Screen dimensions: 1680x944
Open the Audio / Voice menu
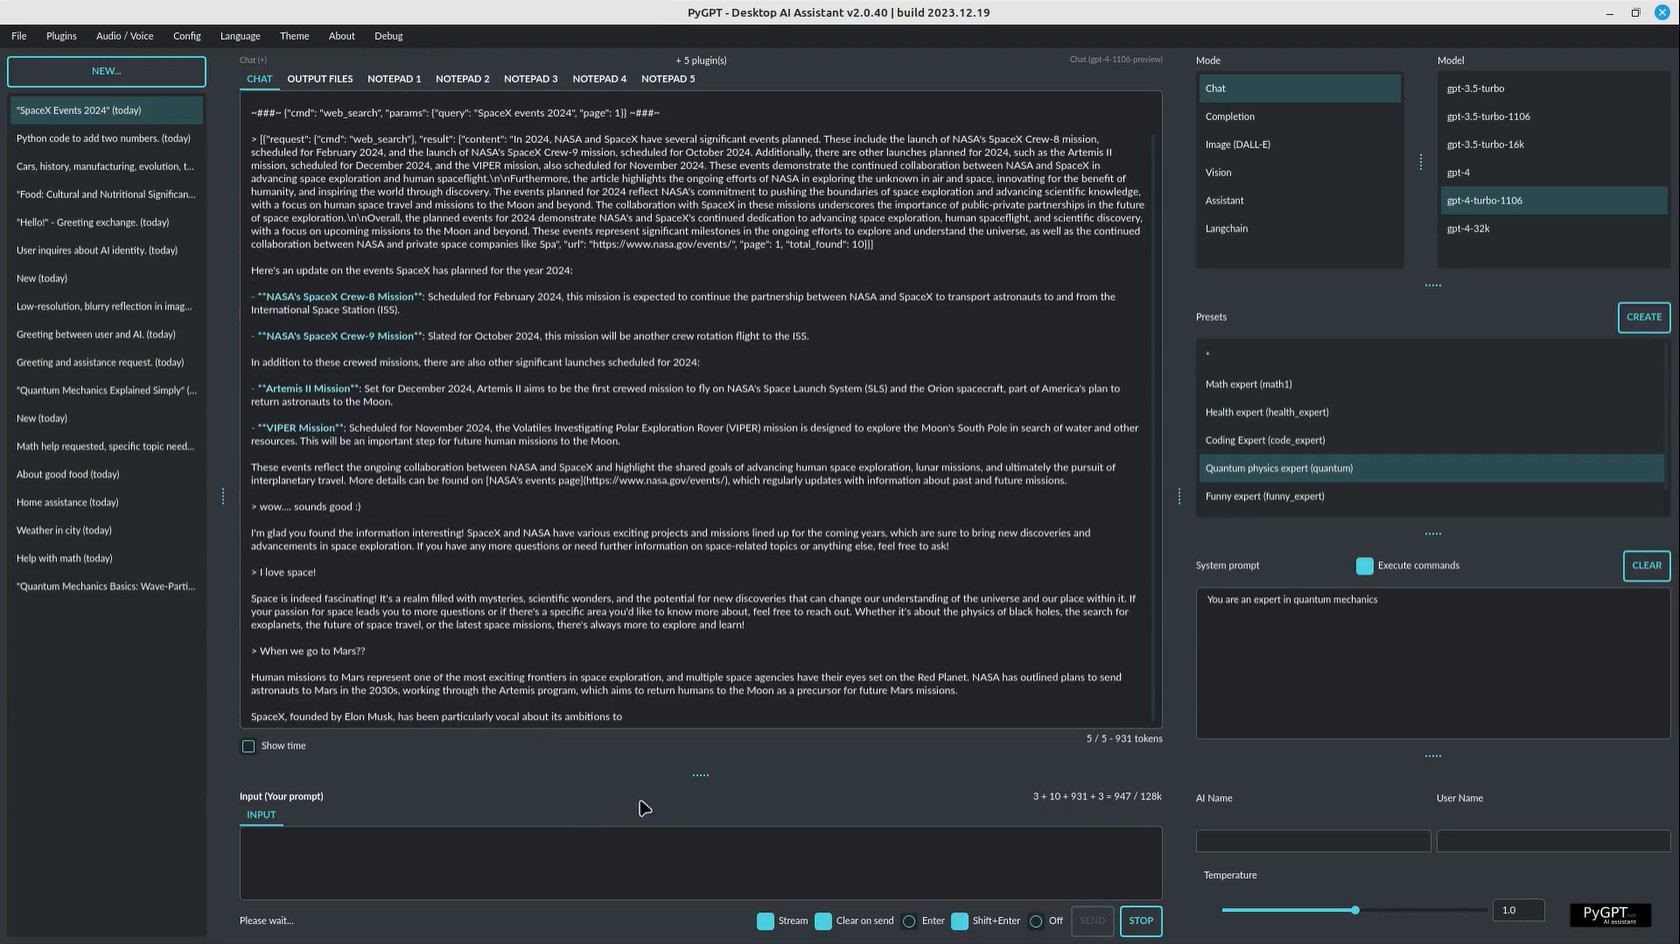tap(125, 36)
